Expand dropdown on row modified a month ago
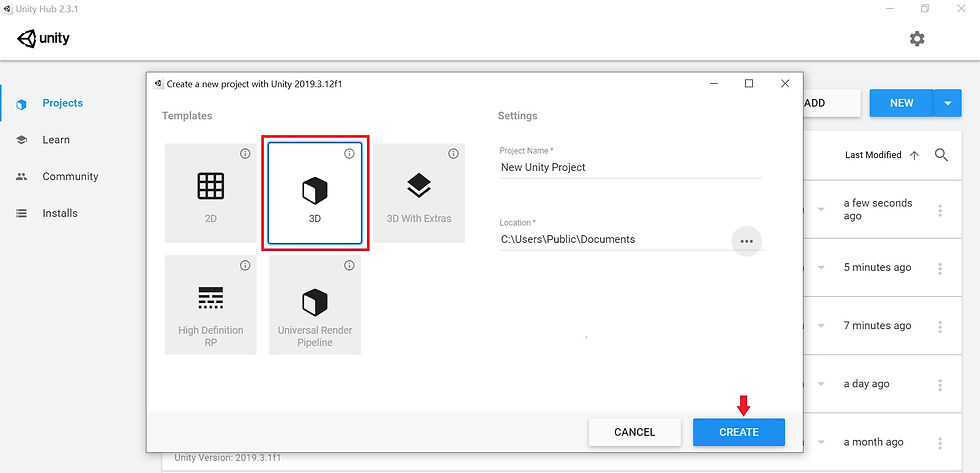980x473 pixels. (821, 442)
